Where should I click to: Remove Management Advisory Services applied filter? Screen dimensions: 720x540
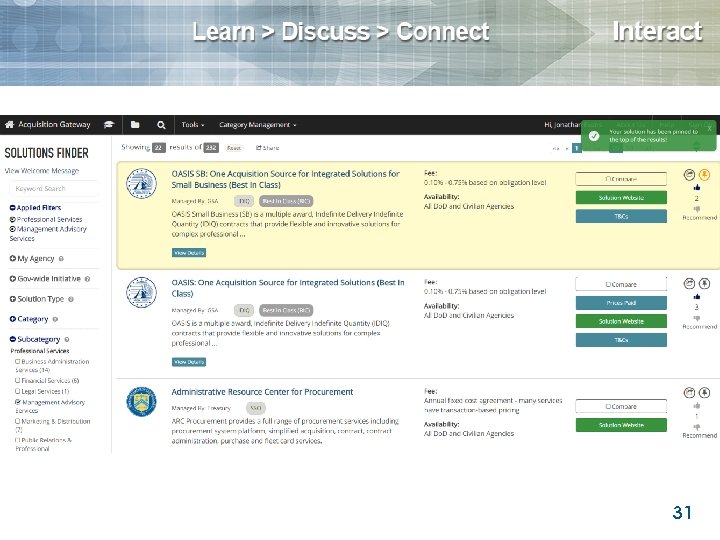pyautogui.click(x=12, y=229)
